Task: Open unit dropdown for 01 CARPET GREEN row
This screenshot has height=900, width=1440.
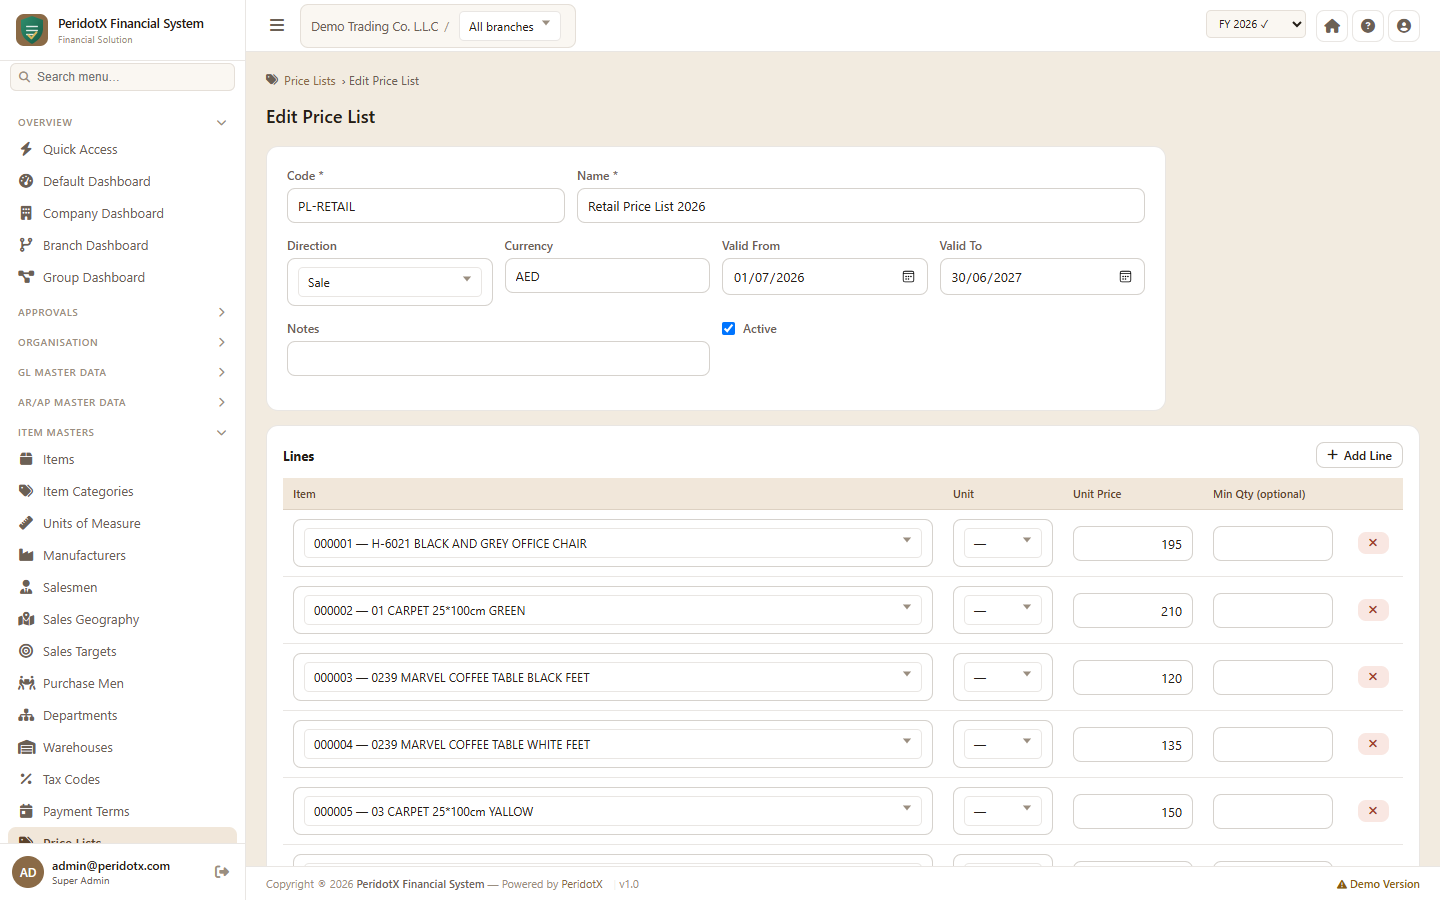Action: point(1003,610)
